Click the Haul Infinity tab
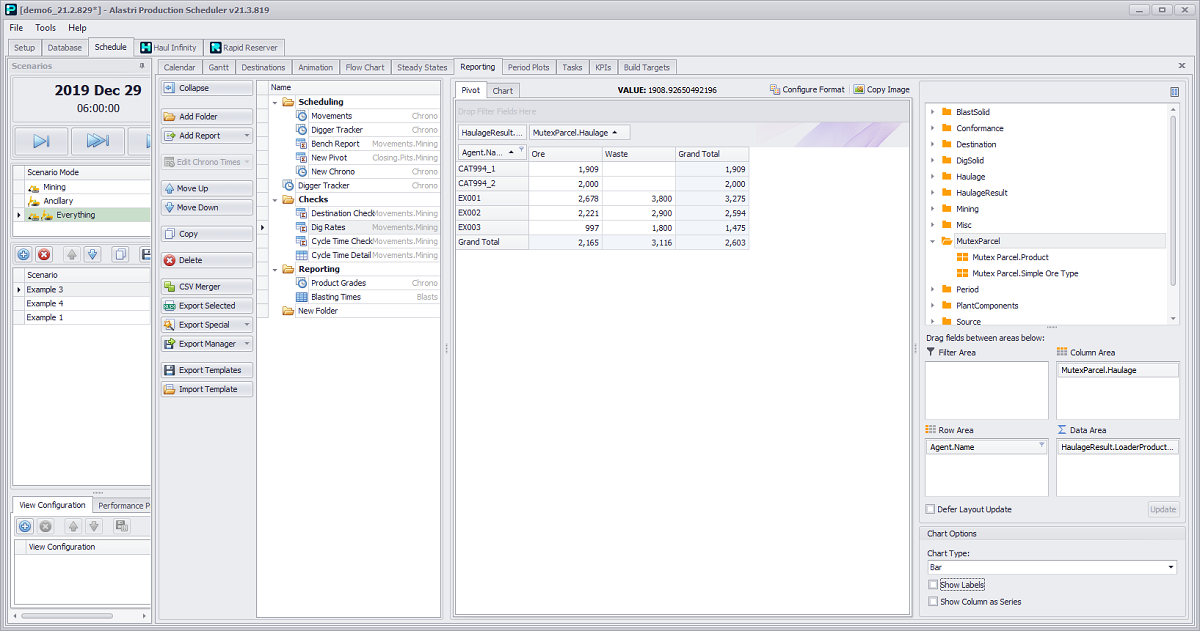The height and width of the screenshot is (631, 1200). pos(167,47)
